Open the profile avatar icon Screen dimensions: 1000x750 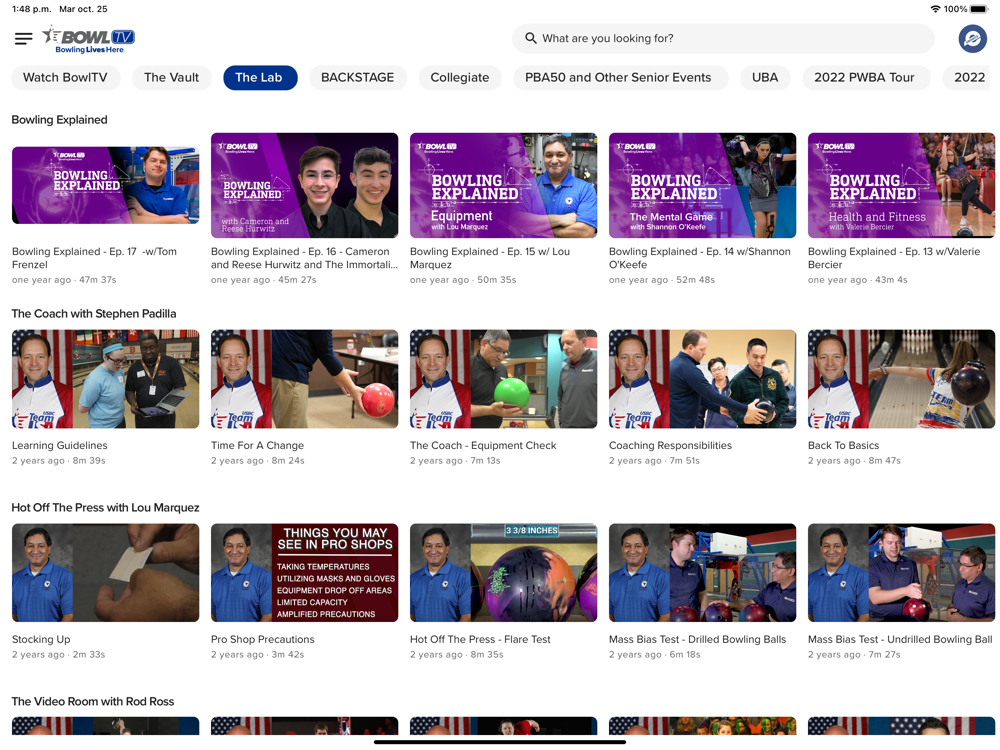(x=973, y=39)
